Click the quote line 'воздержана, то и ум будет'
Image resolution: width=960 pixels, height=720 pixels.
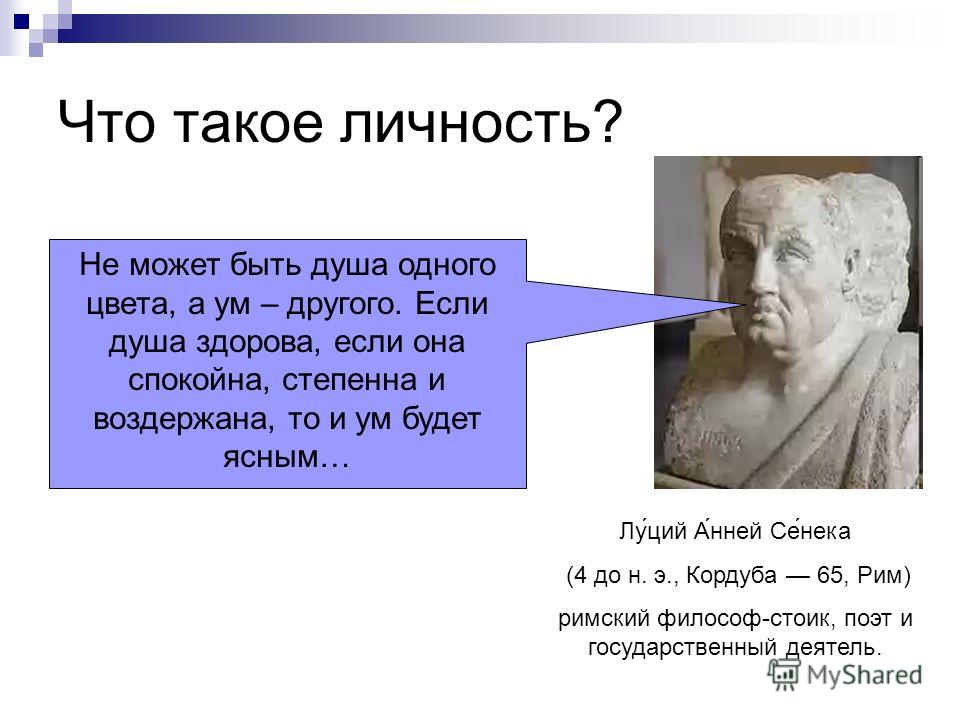click(287, 419)
